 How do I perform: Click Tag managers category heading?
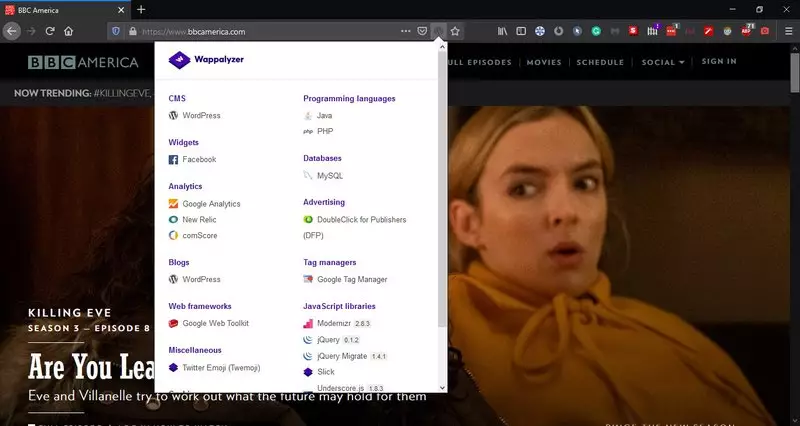330,262
